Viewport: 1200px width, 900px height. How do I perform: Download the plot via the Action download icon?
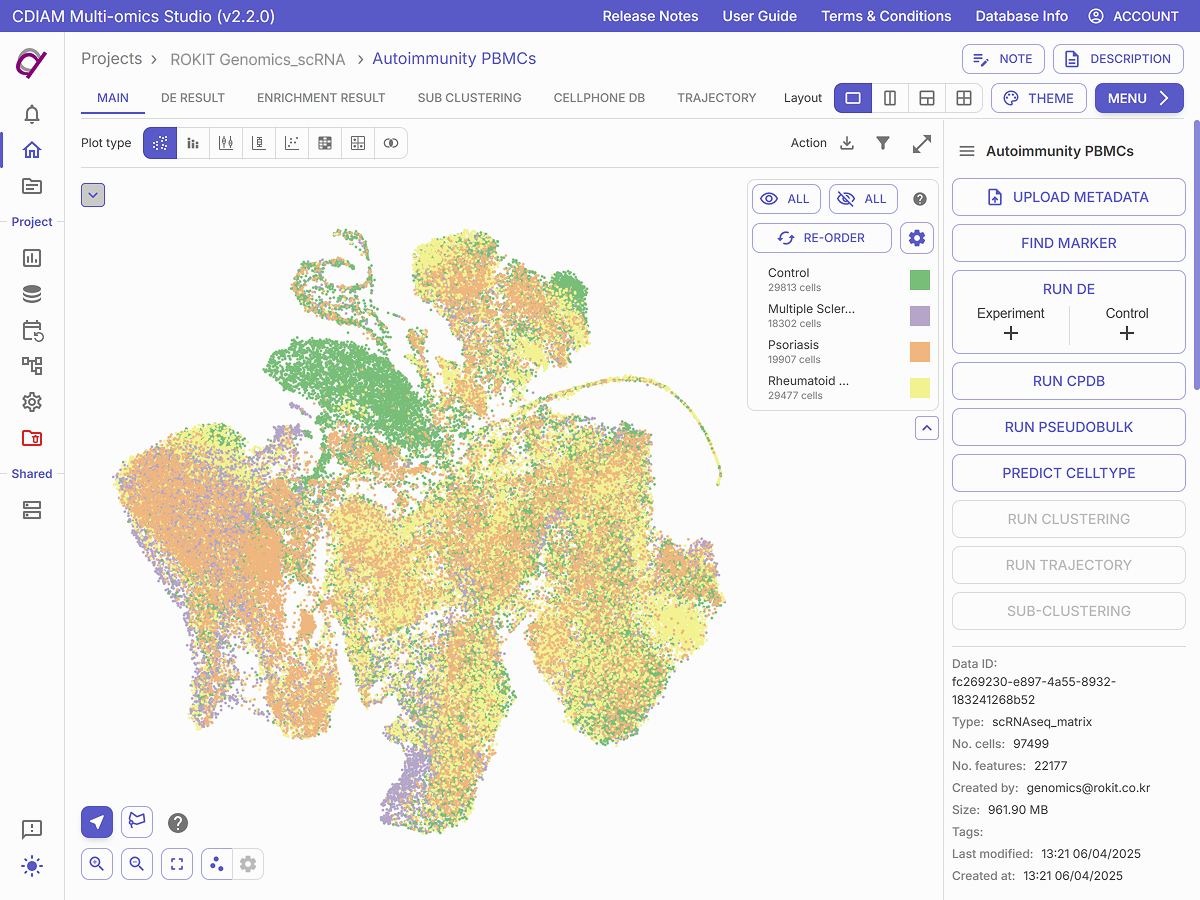847,143
